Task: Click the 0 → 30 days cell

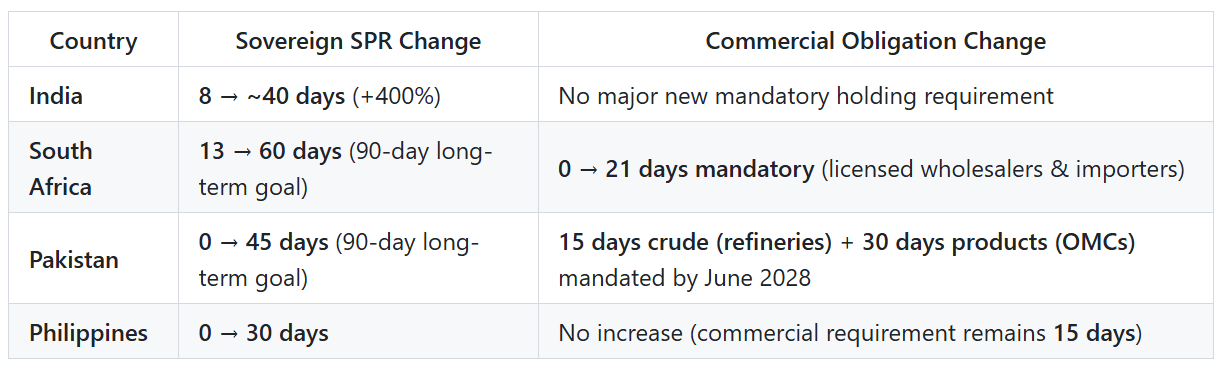Action: 358,332
